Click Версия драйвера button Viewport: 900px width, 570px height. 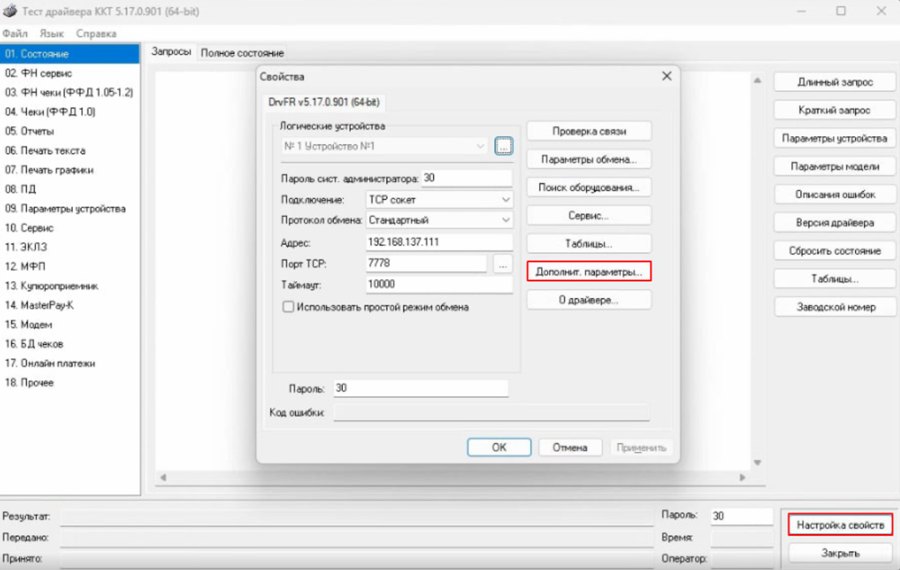pyautogui.click(x=835, y=223)
